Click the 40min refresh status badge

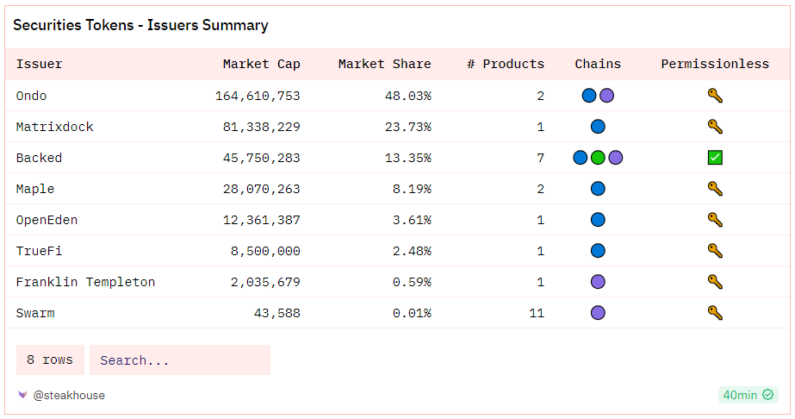coord(747,395)
